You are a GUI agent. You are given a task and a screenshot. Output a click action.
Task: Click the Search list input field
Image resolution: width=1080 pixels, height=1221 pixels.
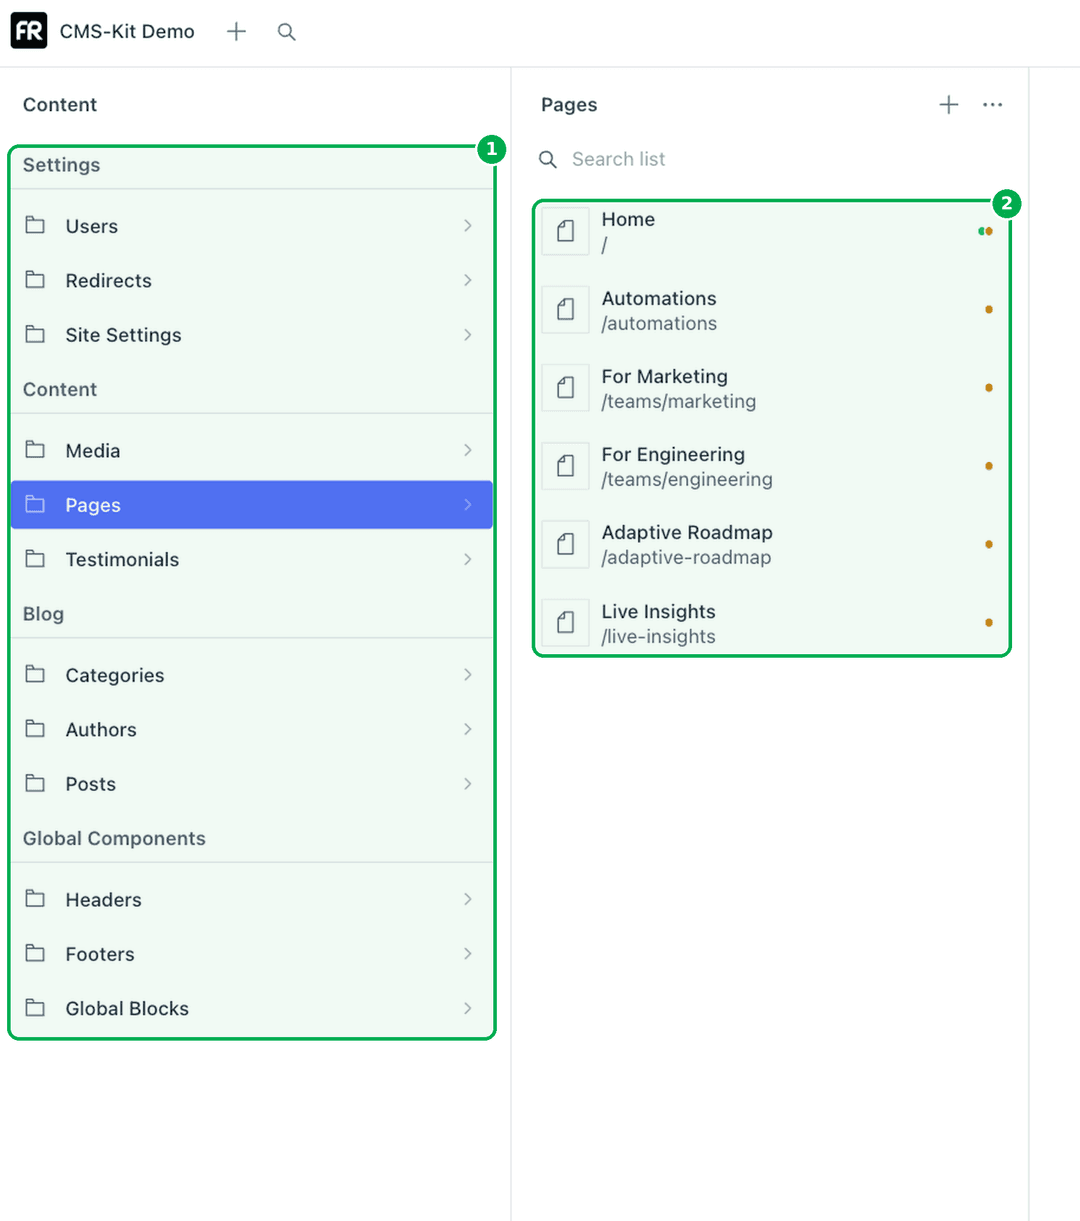pos(772,159)
